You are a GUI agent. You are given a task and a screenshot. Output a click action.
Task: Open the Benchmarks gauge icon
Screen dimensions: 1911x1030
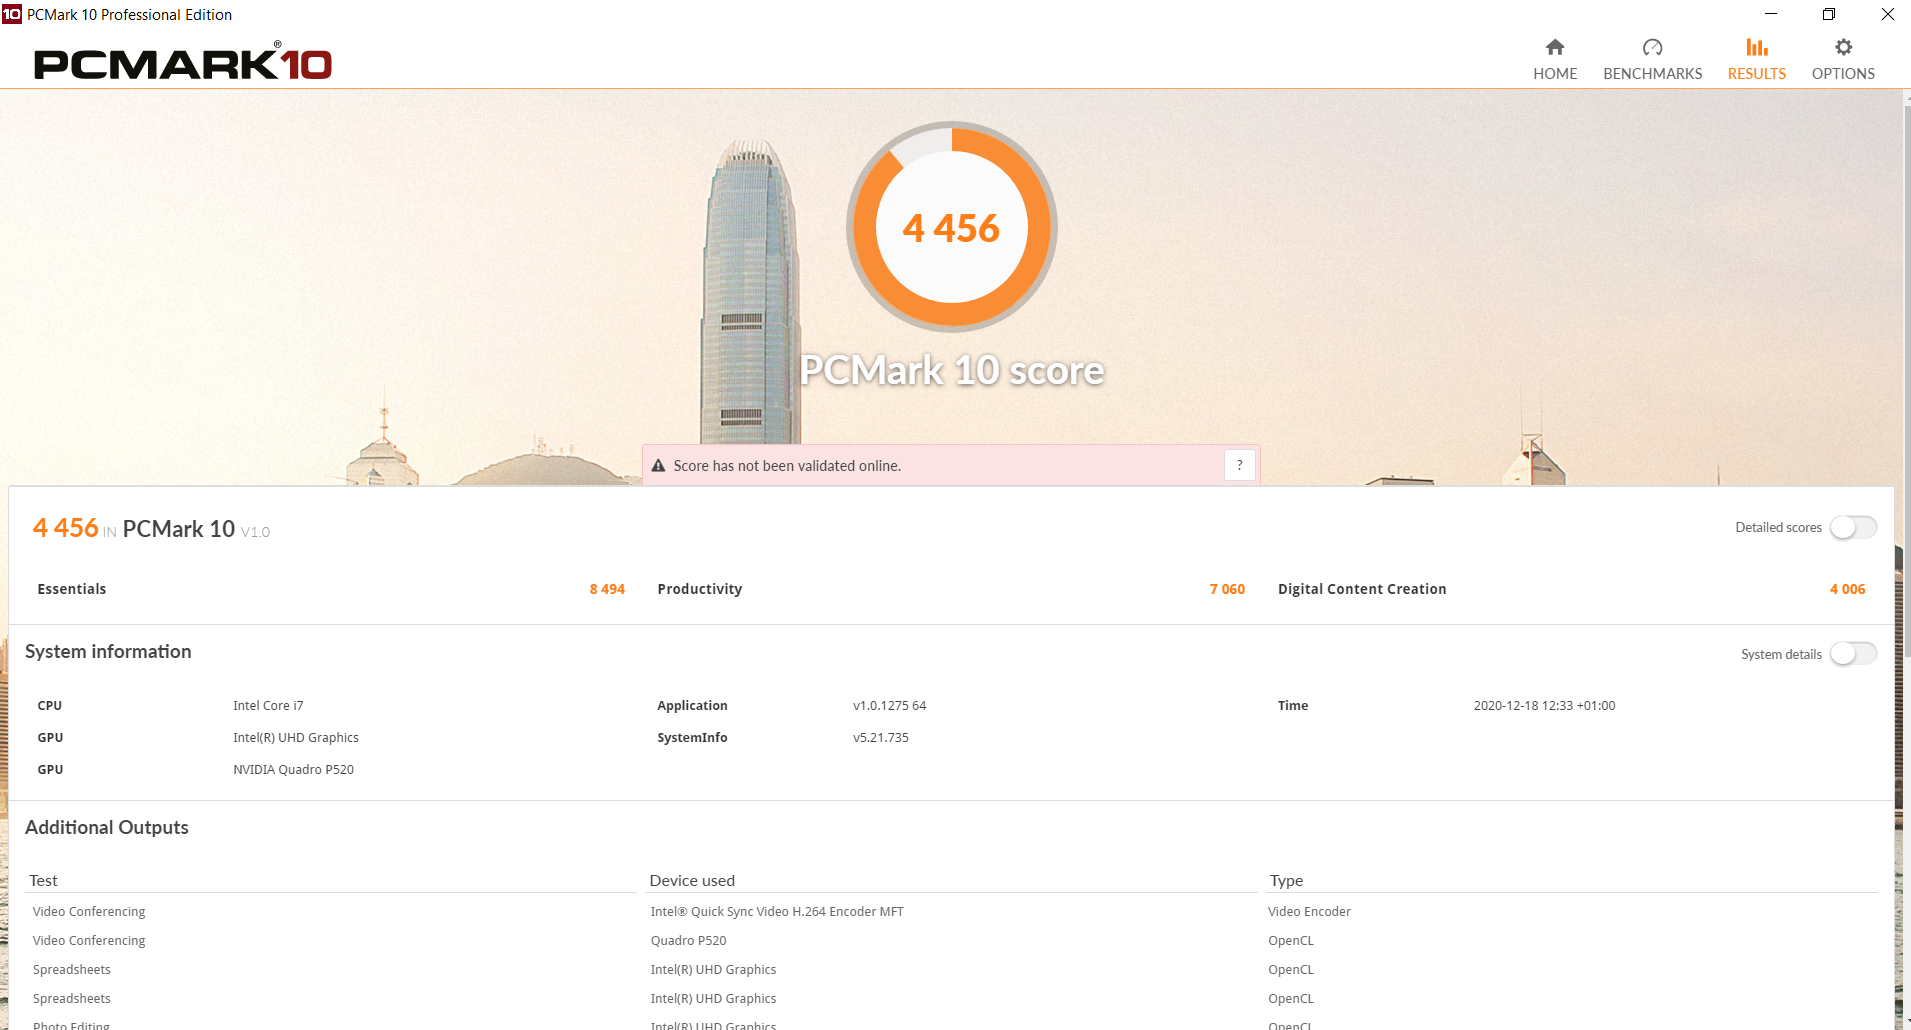(x=1652, y=48)
